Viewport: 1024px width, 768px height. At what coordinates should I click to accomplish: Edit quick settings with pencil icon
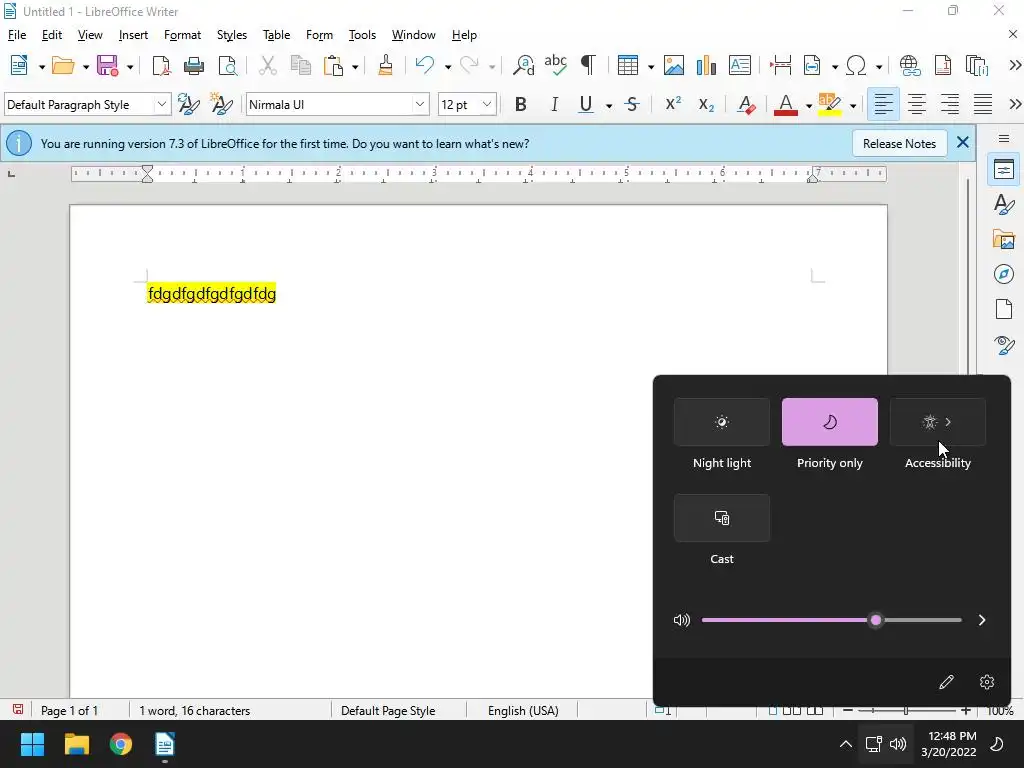946,682
